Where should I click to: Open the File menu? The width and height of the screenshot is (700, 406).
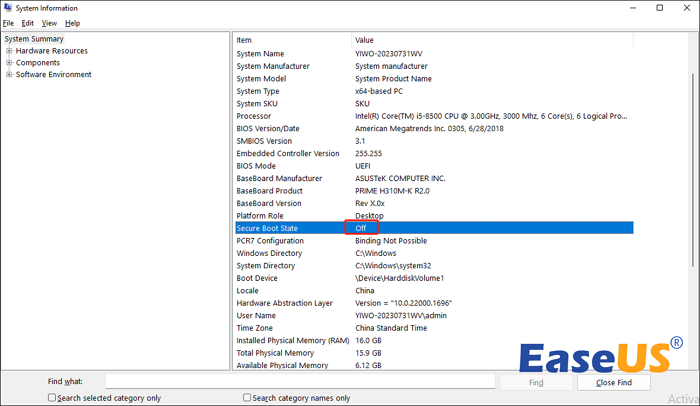pos(8,23)
